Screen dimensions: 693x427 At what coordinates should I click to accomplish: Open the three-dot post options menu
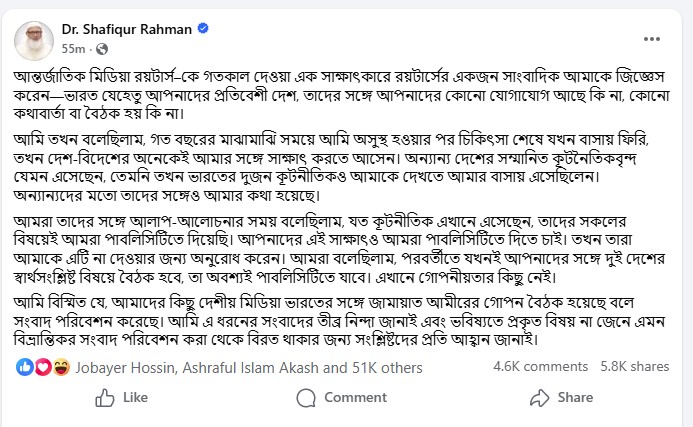click(650, 38)
